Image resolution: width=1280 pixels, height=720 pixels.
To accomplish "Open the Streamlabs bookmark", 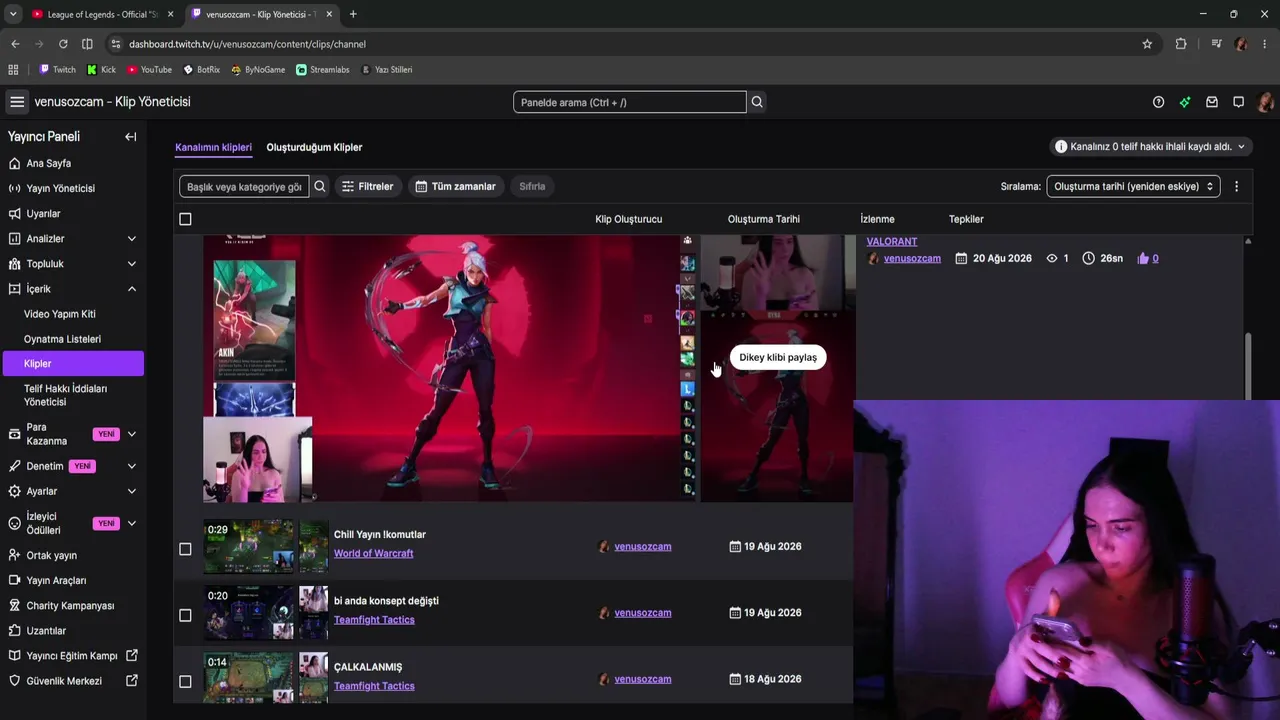I will pyautogui.click(x=323, y=70).
